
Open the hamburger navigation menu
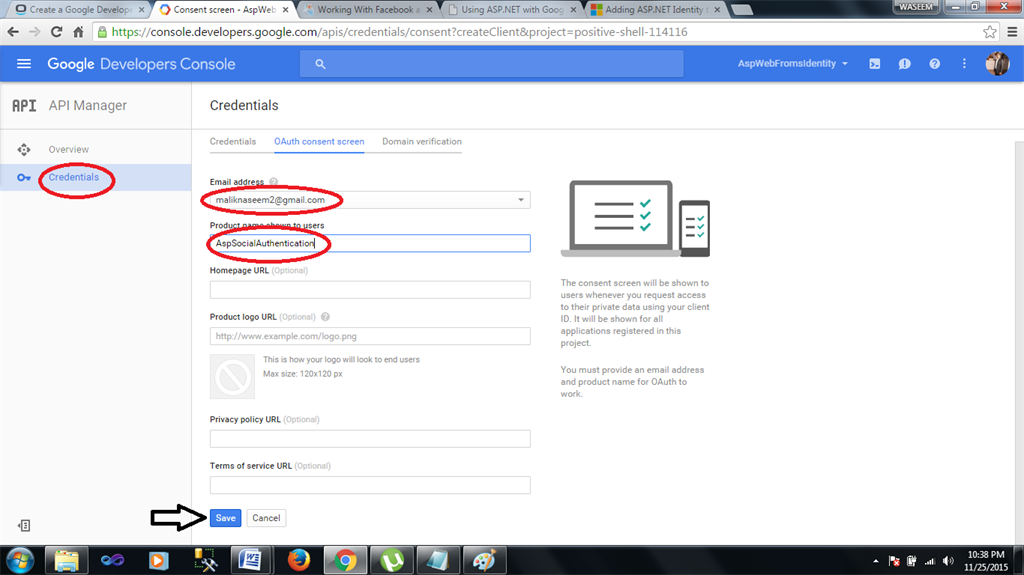coord(24,63)
